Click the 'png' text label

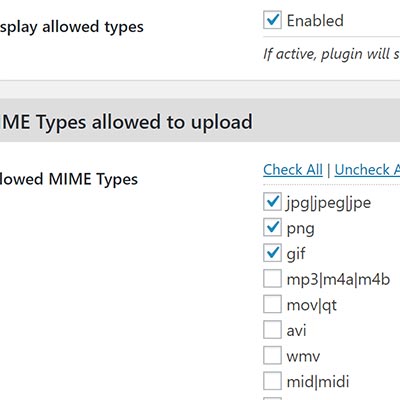300,229
